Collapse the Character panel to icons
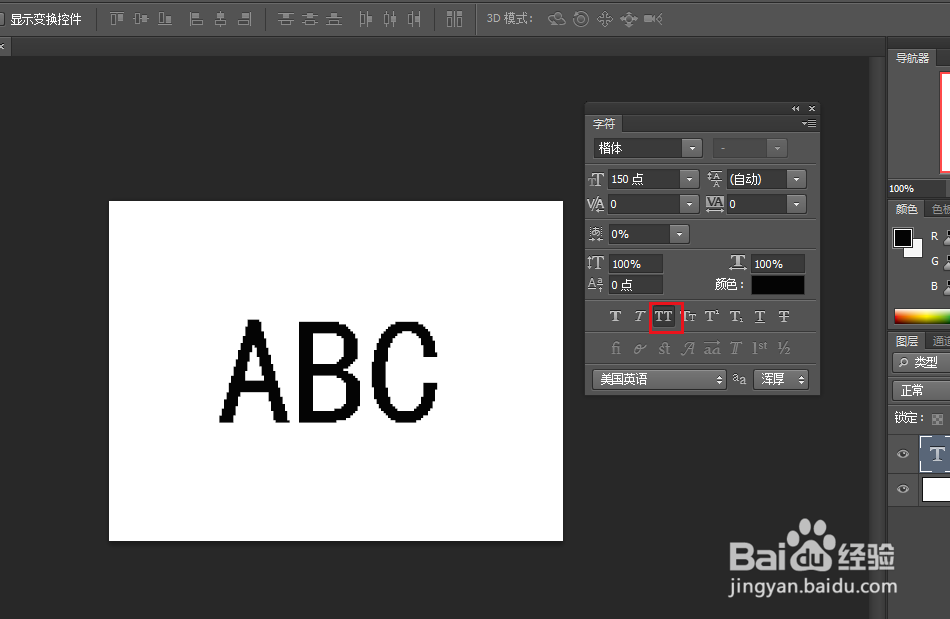The height and width of the screenshot is (619, 950). tap(796, 108)
